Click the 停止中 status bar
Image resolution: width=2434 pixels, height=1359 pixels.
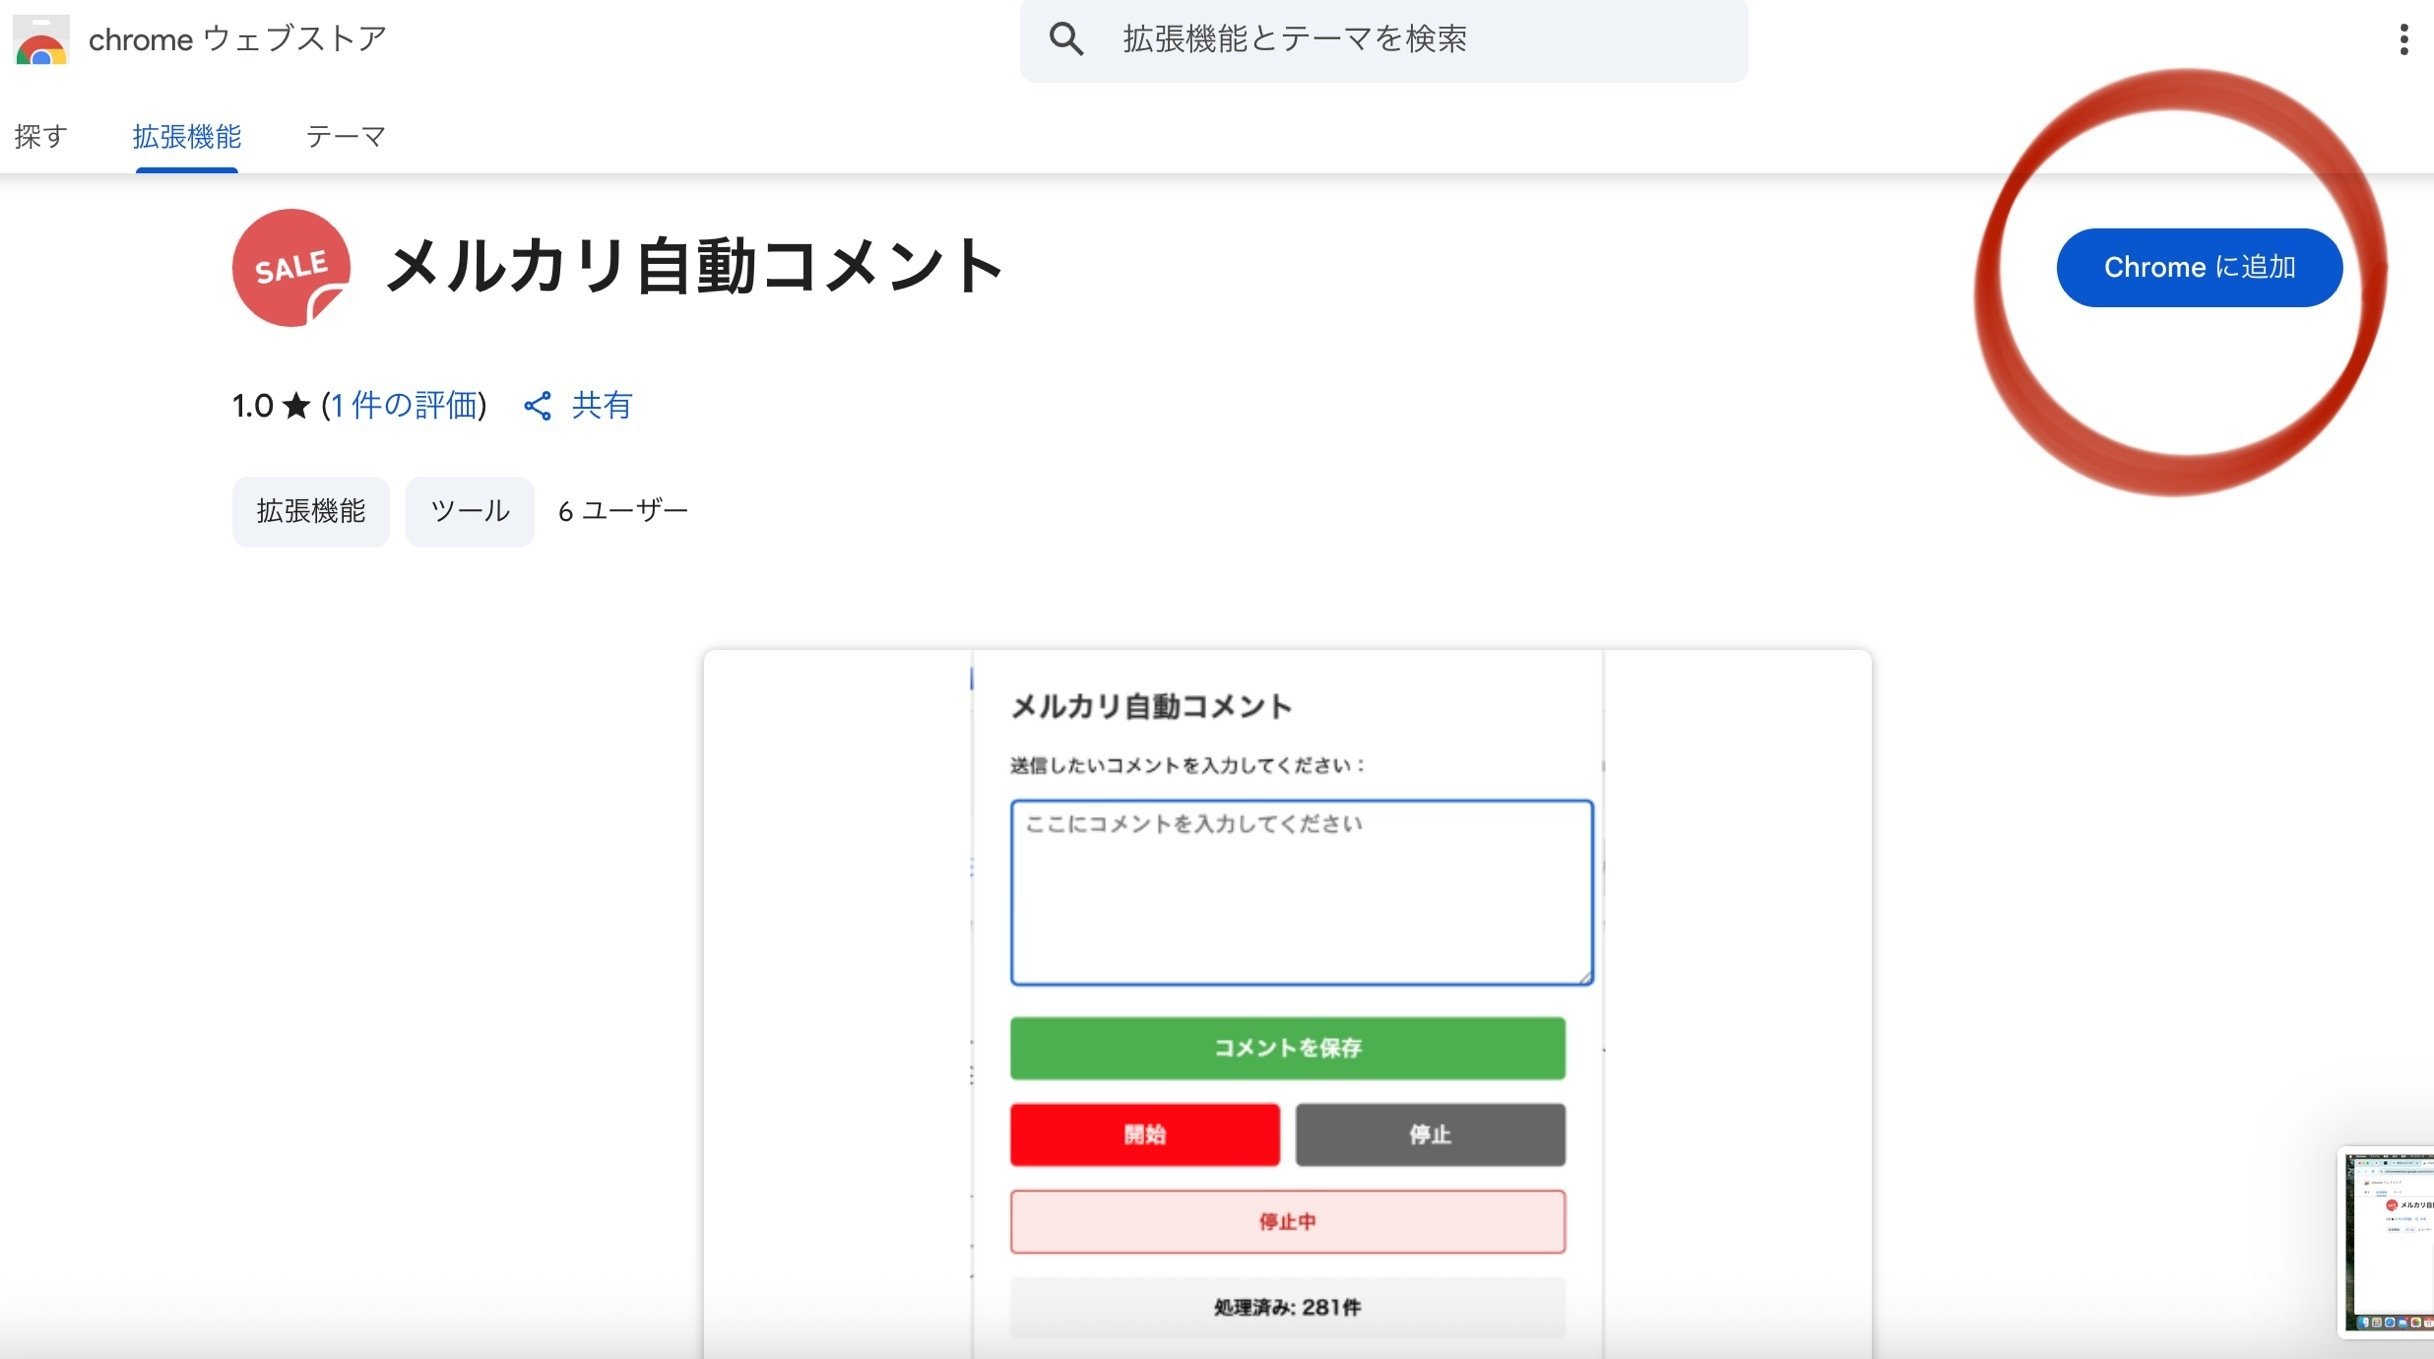click(x=1286, y=1221)
